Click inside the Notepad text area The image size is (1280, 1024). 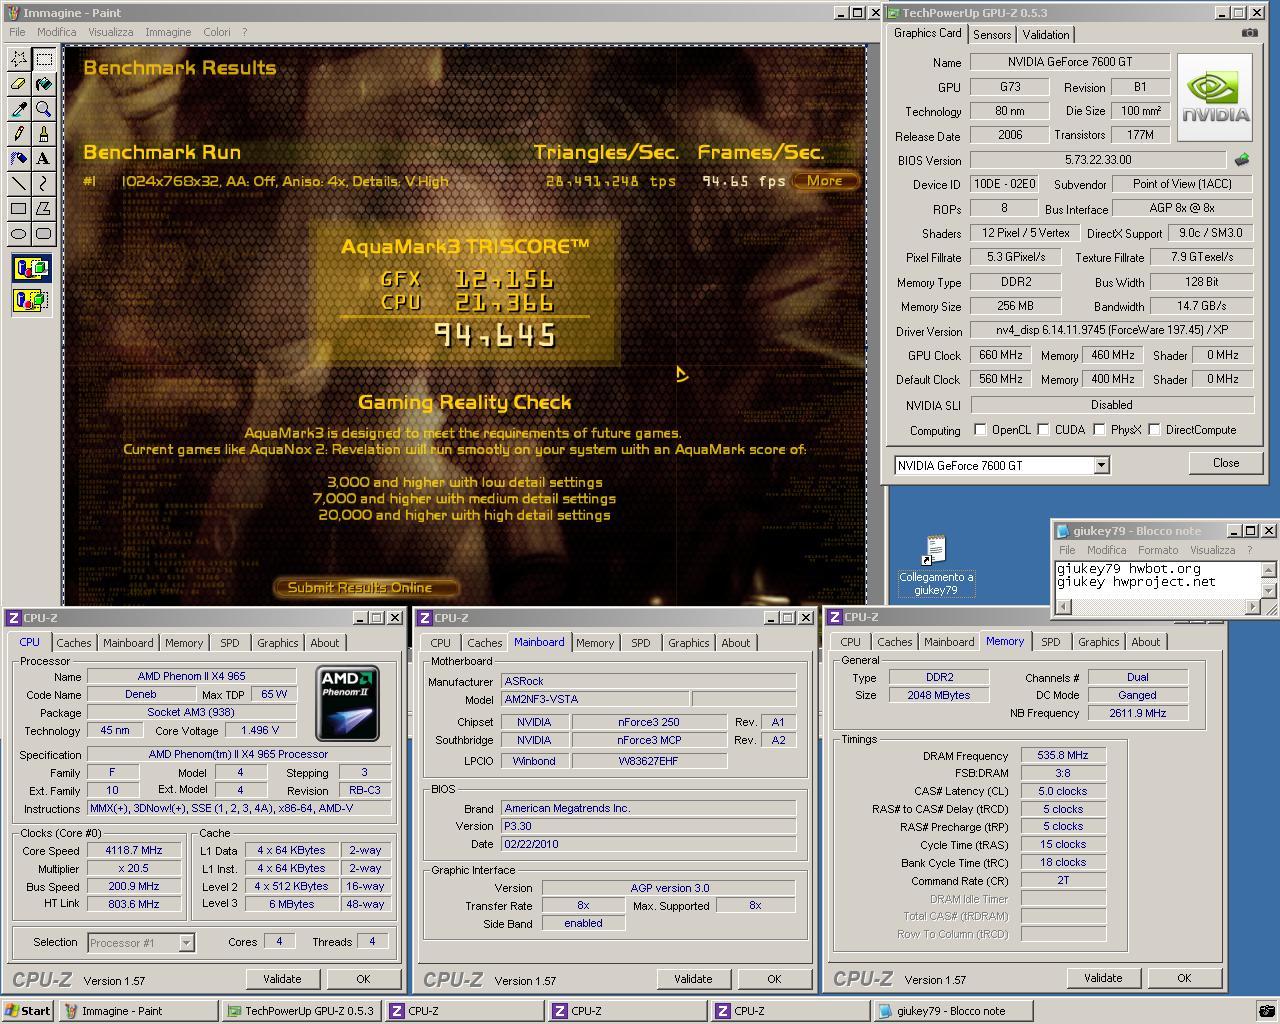[1157, 580]
